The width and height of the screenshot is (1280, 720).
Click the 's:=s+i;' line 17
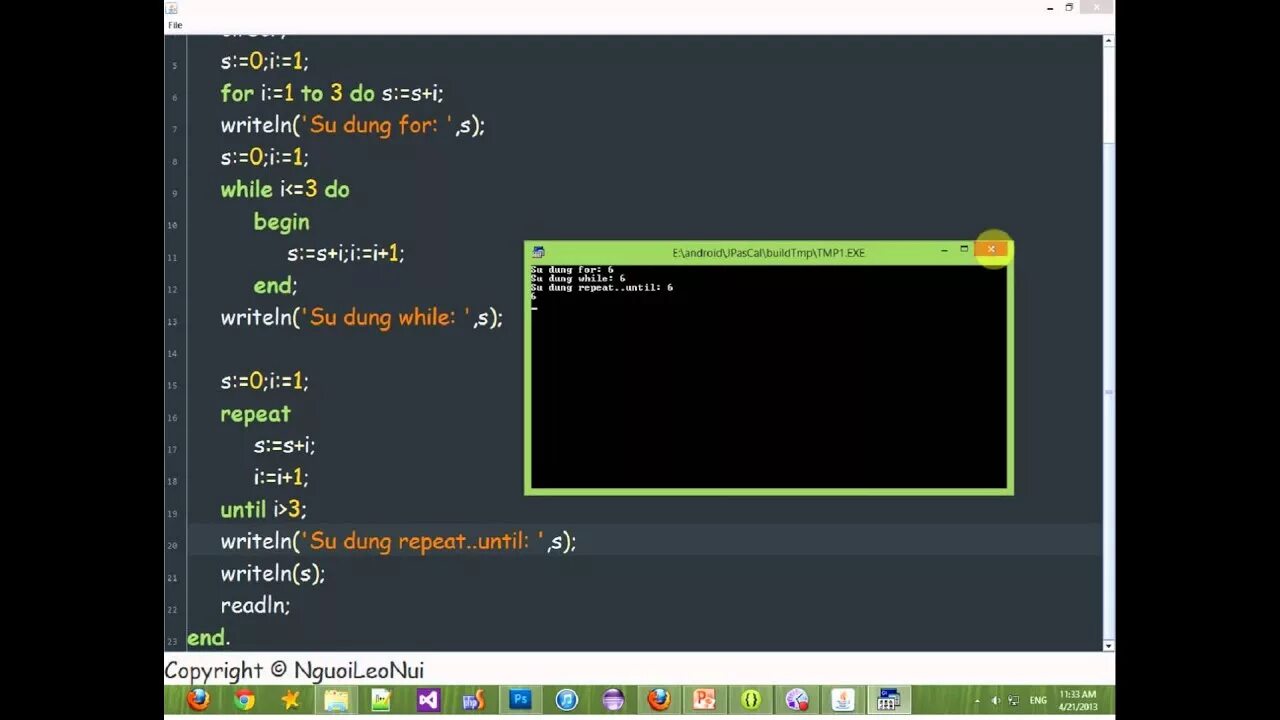coord(285,445)
